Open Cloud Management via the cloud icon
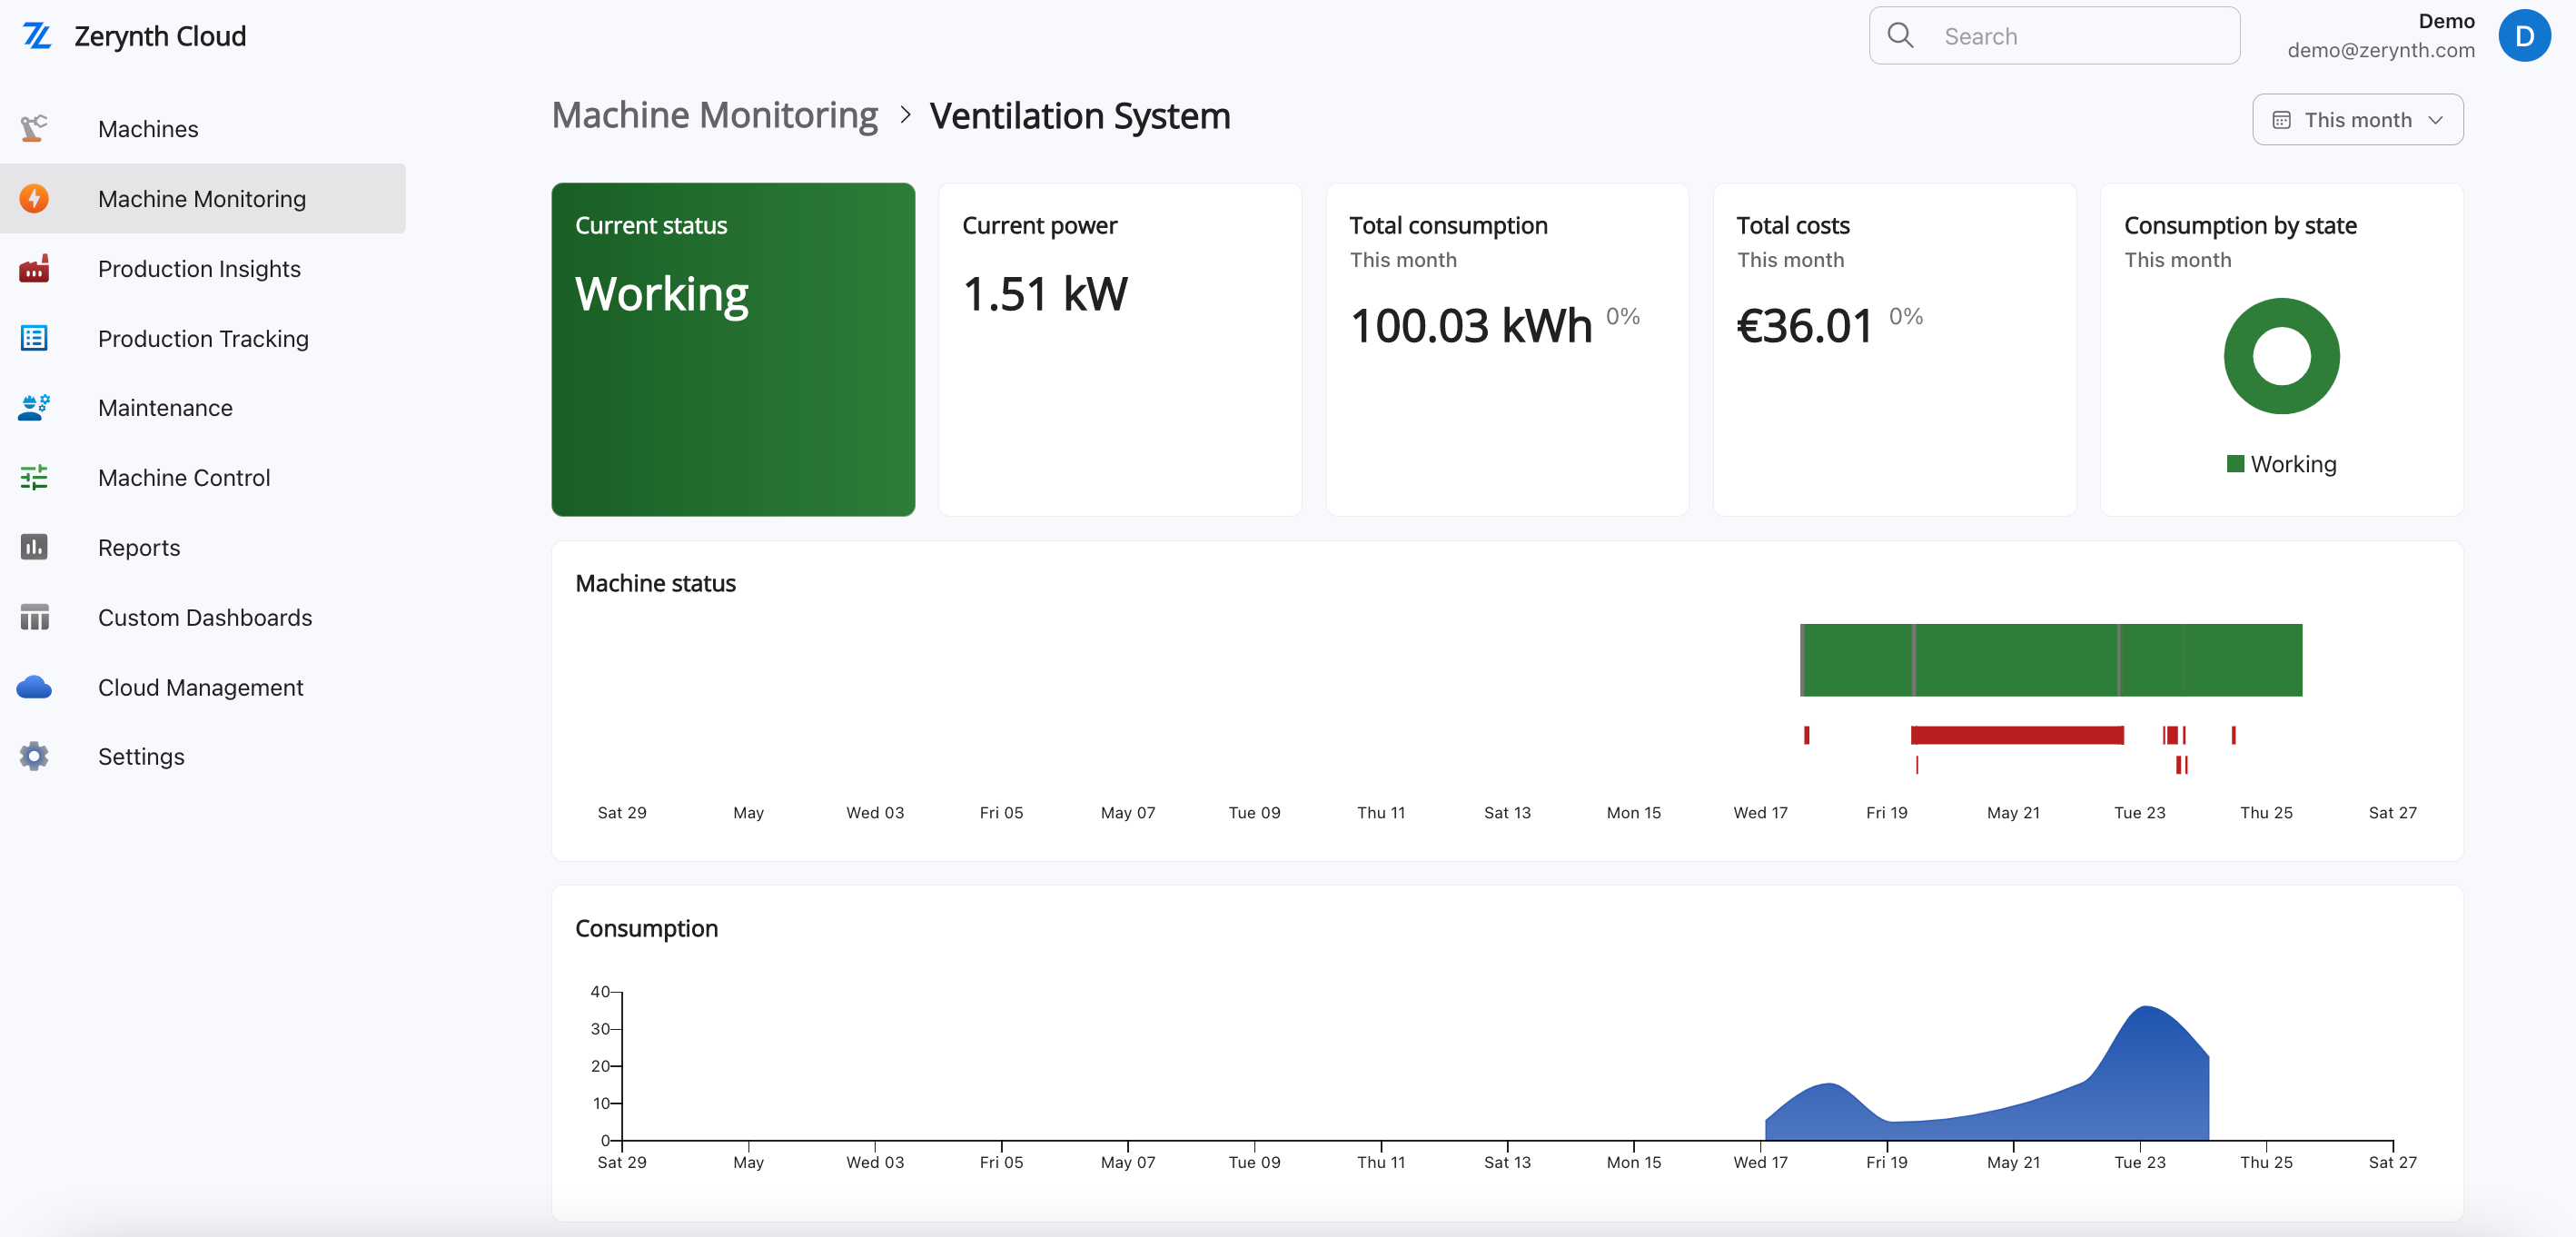The width and height of the screenshot is (2576, 1237). 34,686
